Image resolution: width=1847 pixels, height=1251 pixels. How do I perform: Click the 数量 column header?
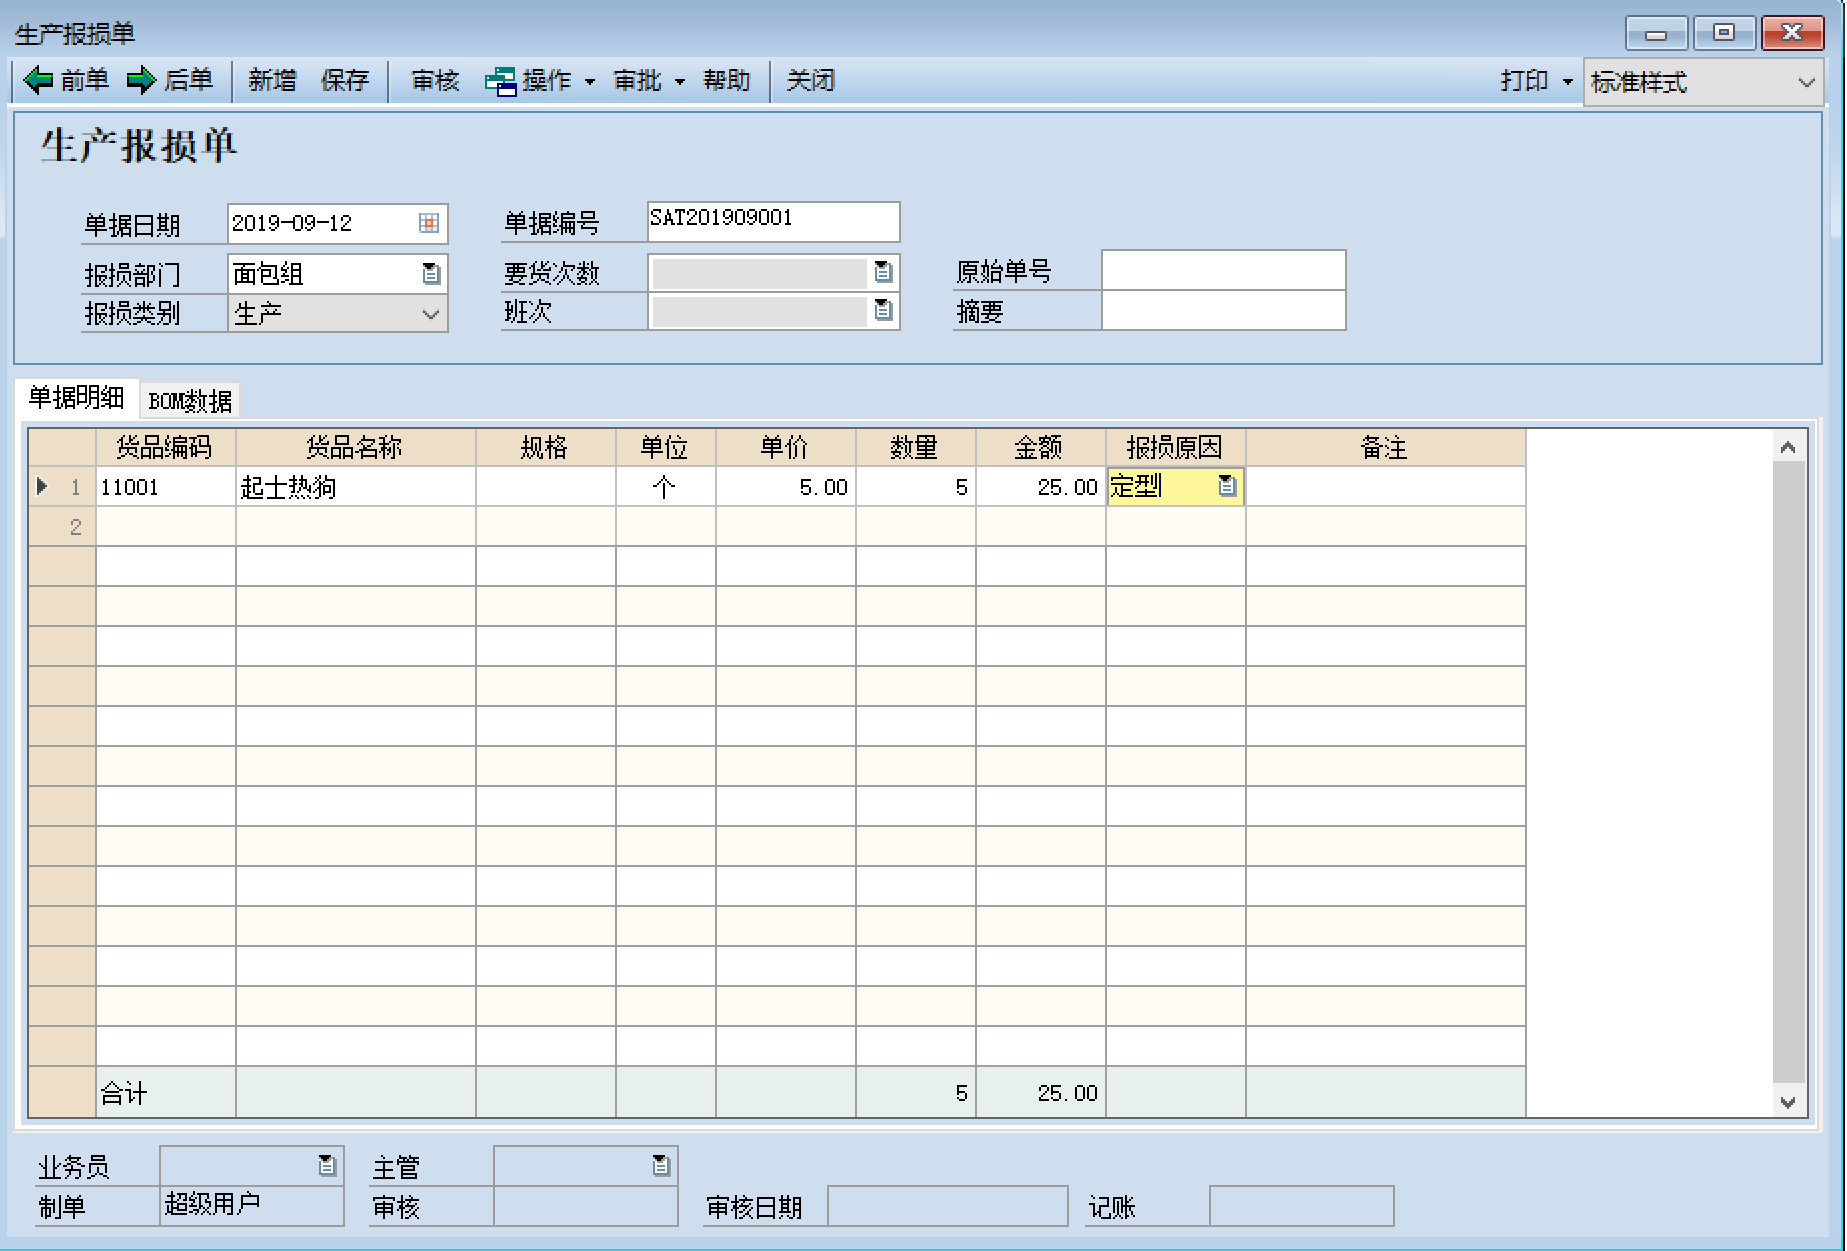coord(915,447)
